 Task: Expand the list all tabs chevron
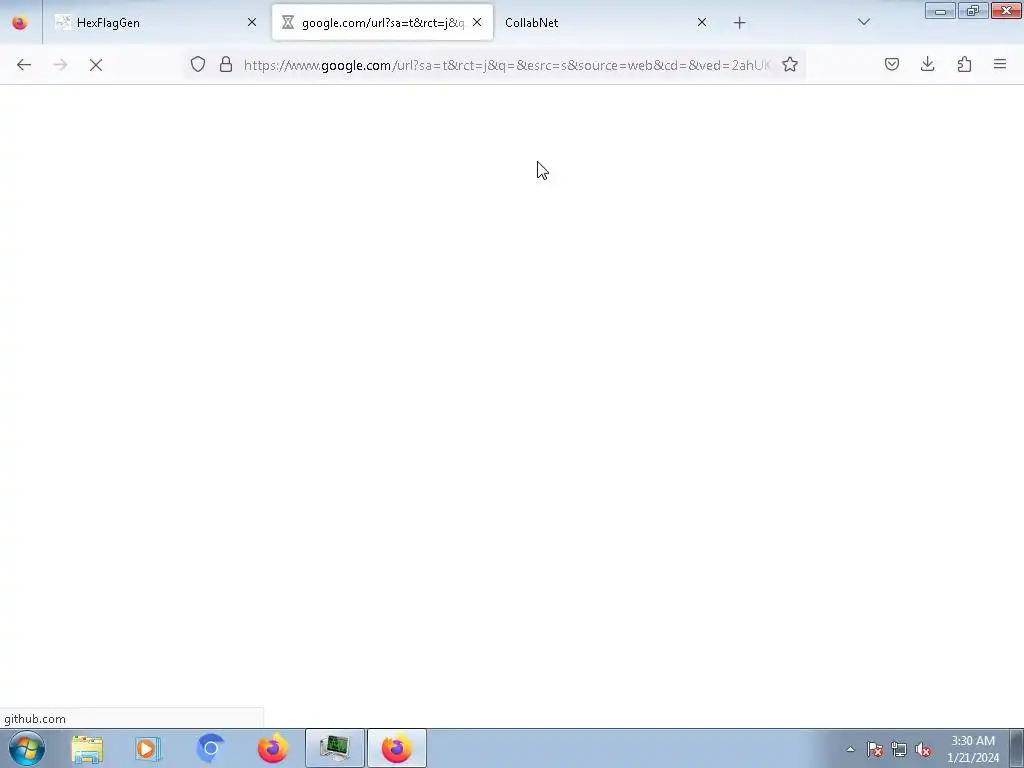(x=864, y=22)
